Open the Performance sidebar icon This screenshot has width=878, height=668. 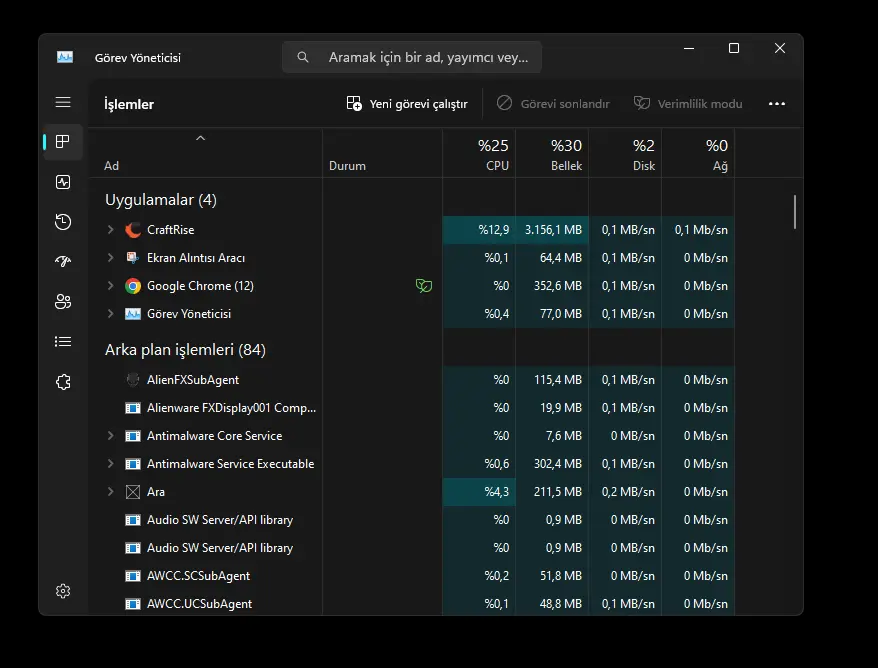(63, 182)
